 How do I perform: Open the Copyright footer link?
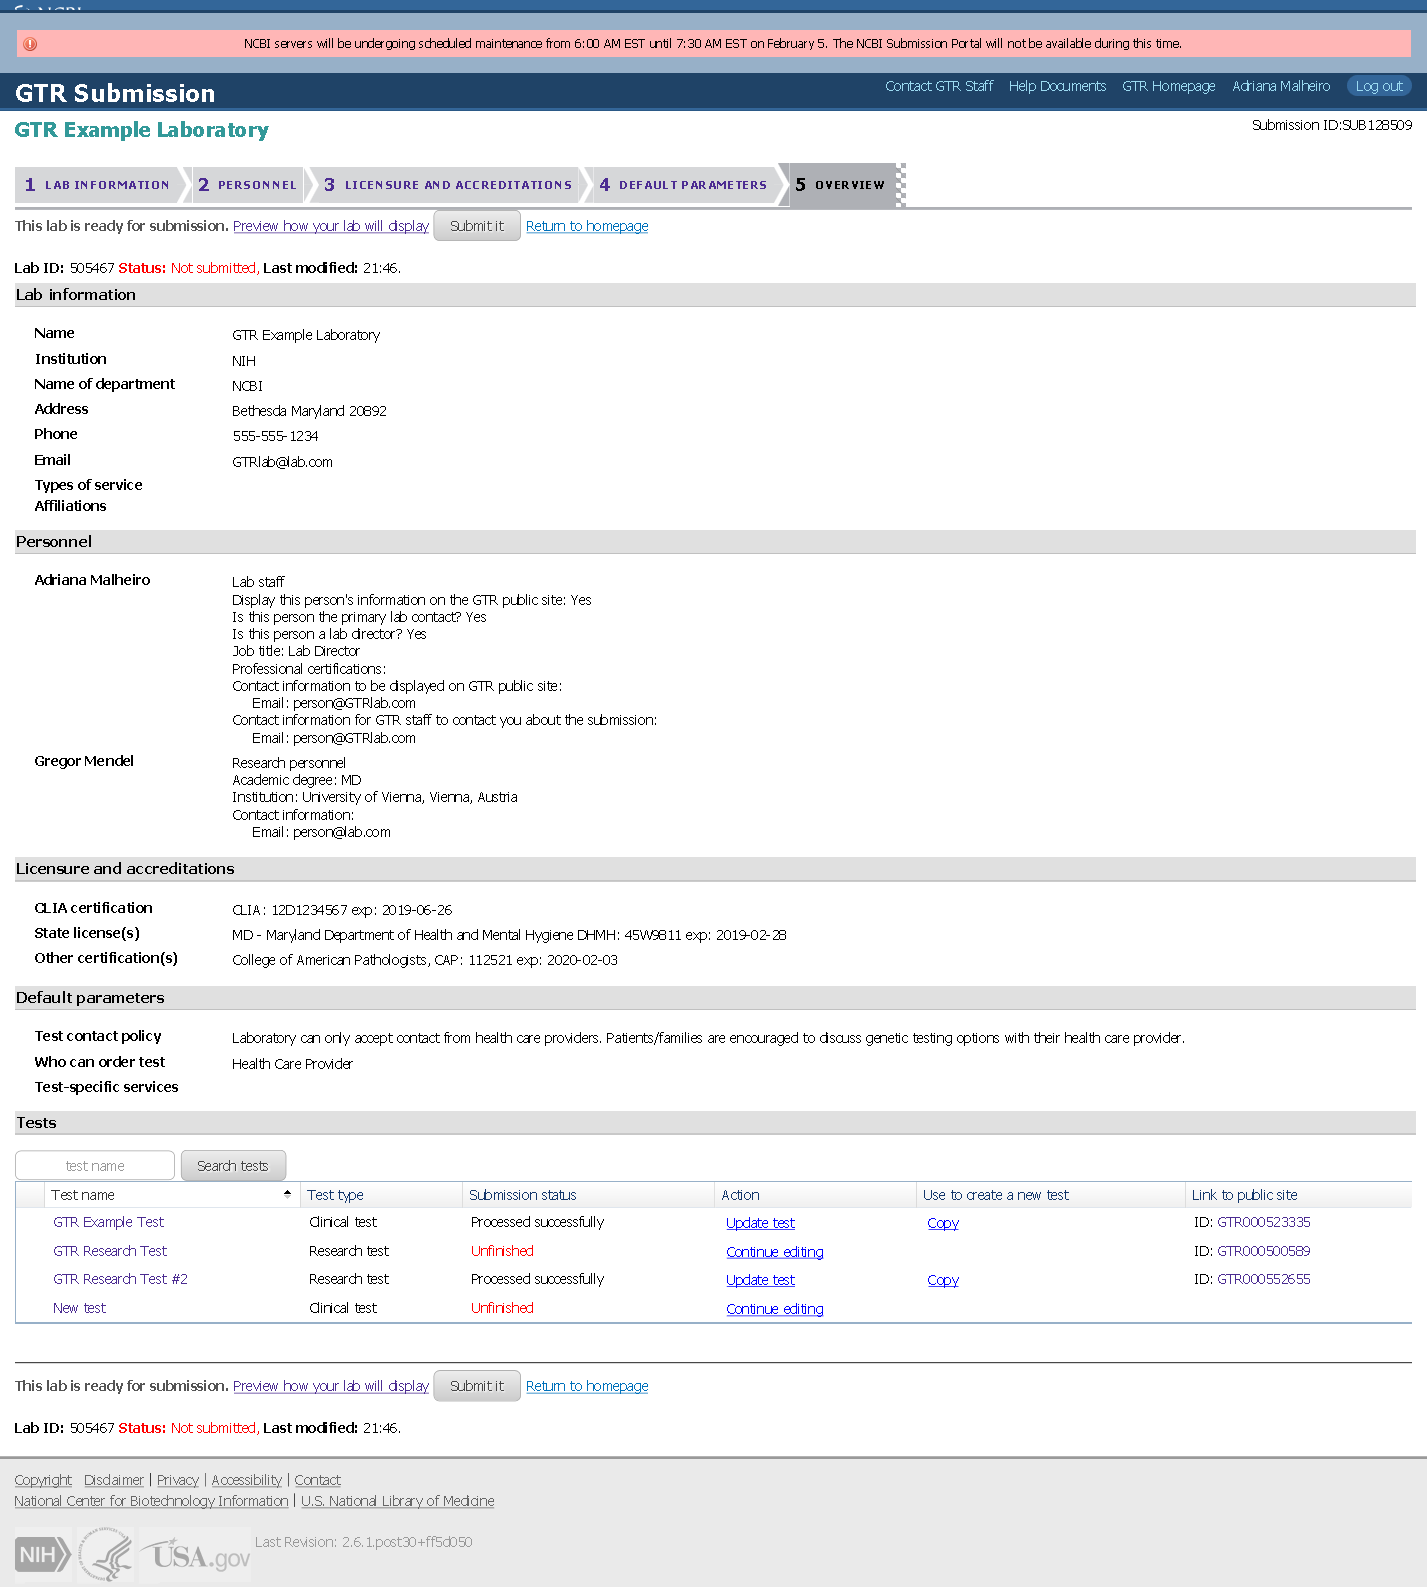tap(43, 1480)
